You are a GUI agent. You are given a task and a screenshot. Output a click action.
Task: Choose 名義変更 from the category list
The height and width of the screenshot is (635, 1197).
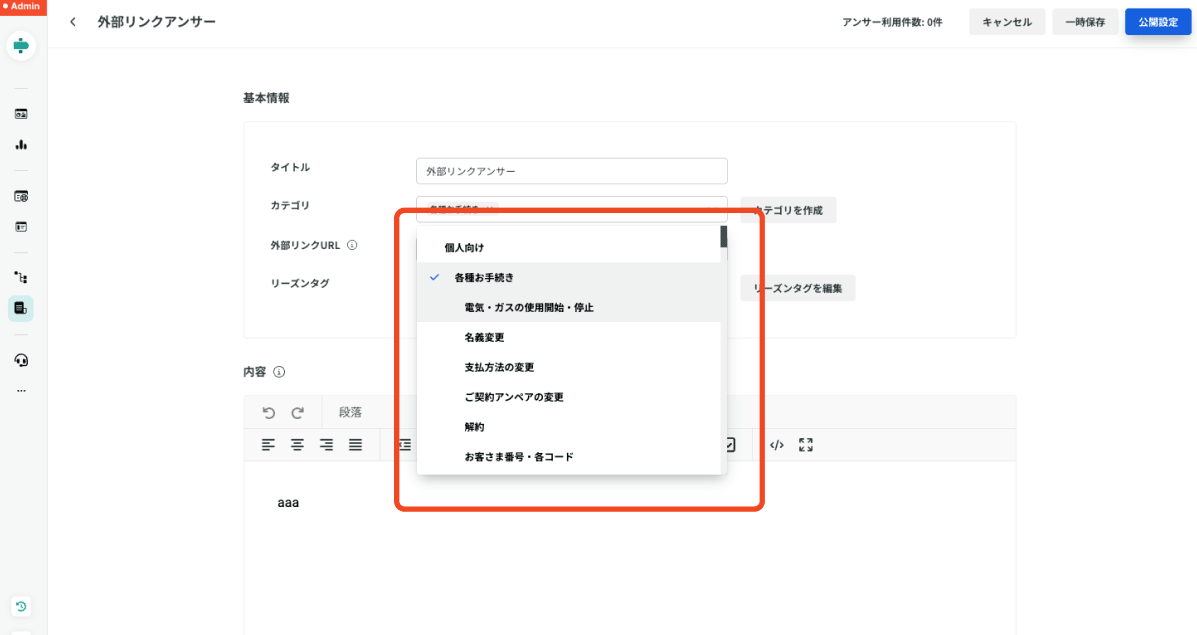click(484, 337)
